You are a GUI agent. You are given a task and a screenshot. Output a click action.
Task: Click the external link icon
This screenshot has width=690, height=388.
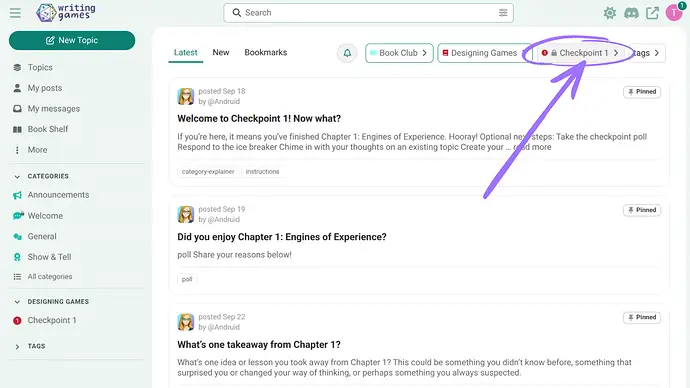coord(653,13)
